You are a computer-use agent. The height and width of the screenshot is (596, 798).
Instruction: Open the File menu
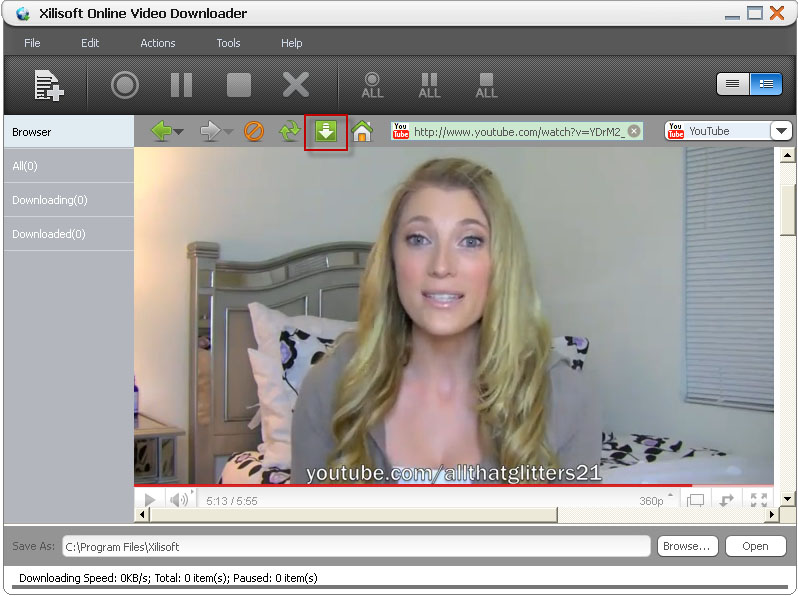32,43
